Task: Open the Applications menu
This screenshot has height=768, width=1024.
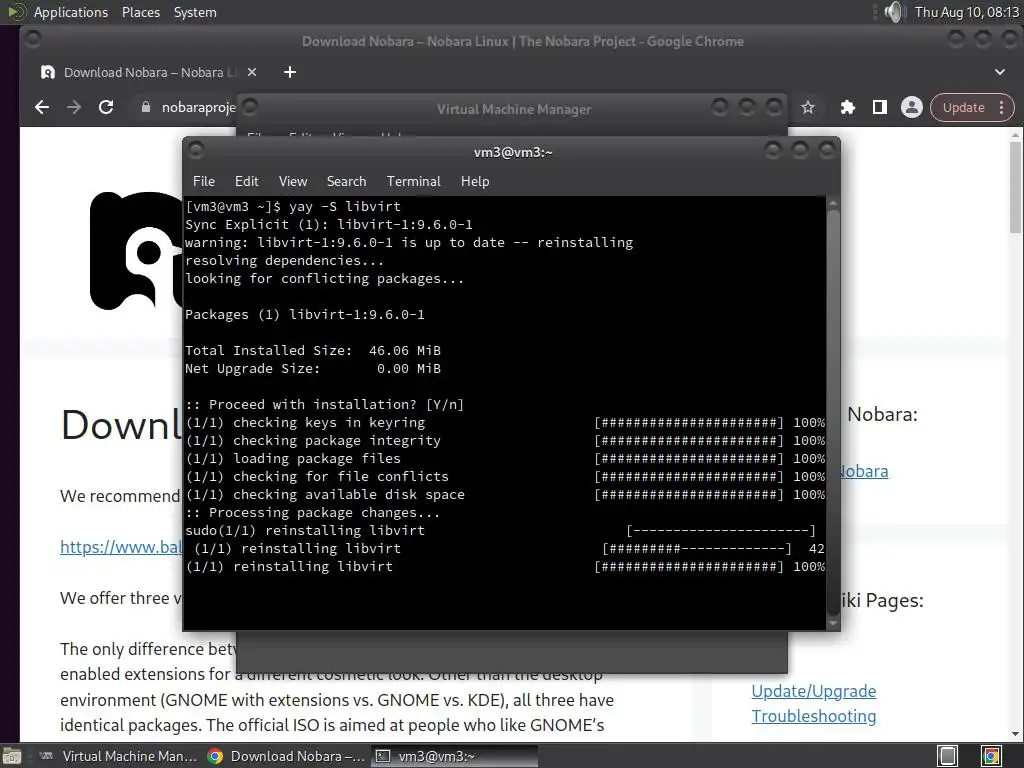Action: (x=71, y=12)
